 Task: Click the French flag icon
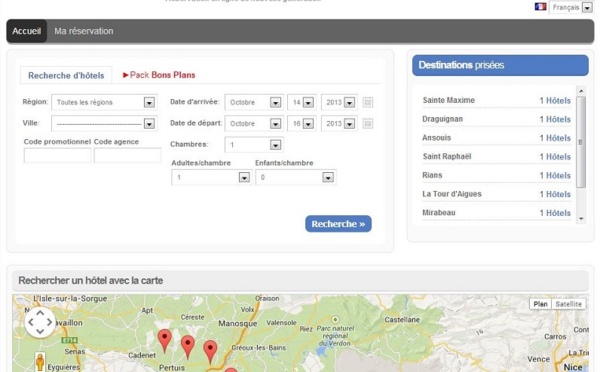[540, 7]
